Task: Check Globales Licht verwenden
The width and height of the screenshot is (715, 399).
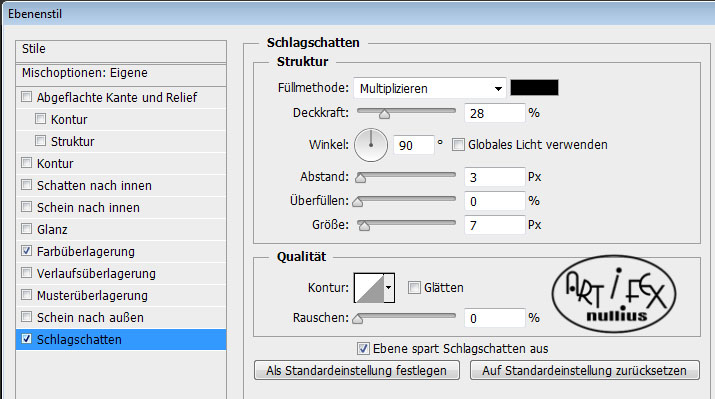Action: pyautogui.click(x=458, y=145)
